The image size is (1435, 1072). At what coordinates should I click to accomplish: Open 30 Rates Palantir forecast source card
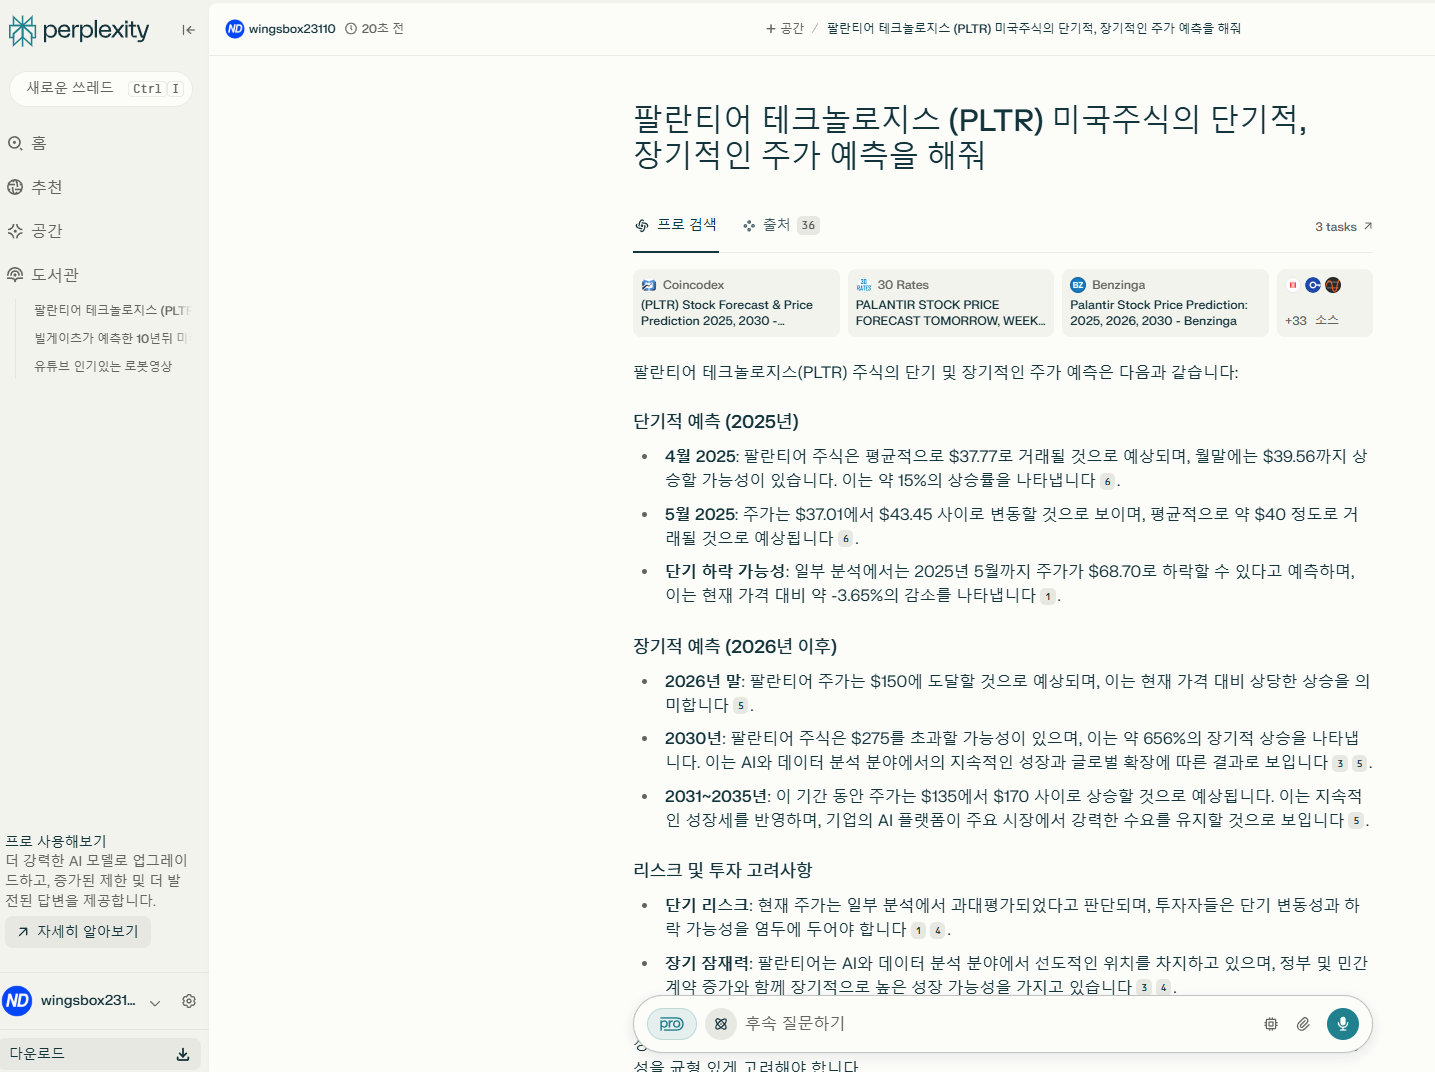(x=951, y=303)
